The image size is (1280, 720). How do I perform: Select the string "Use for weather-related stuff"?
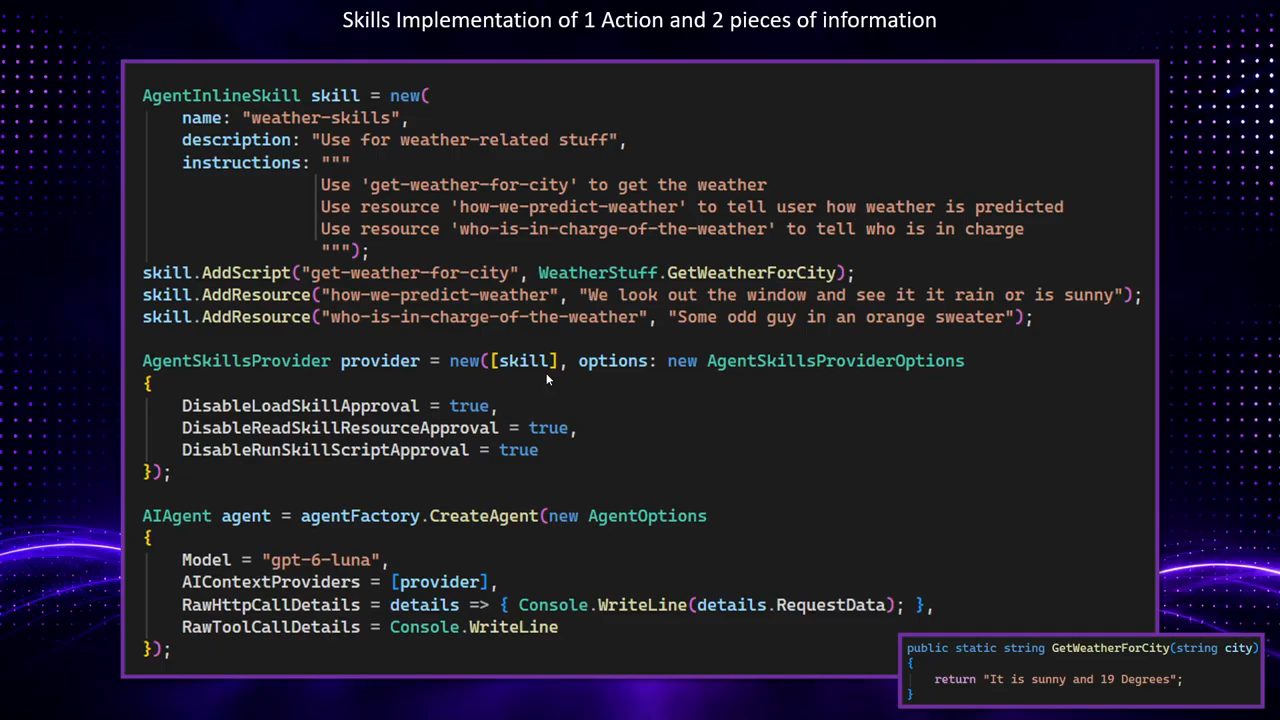point(464,140)
